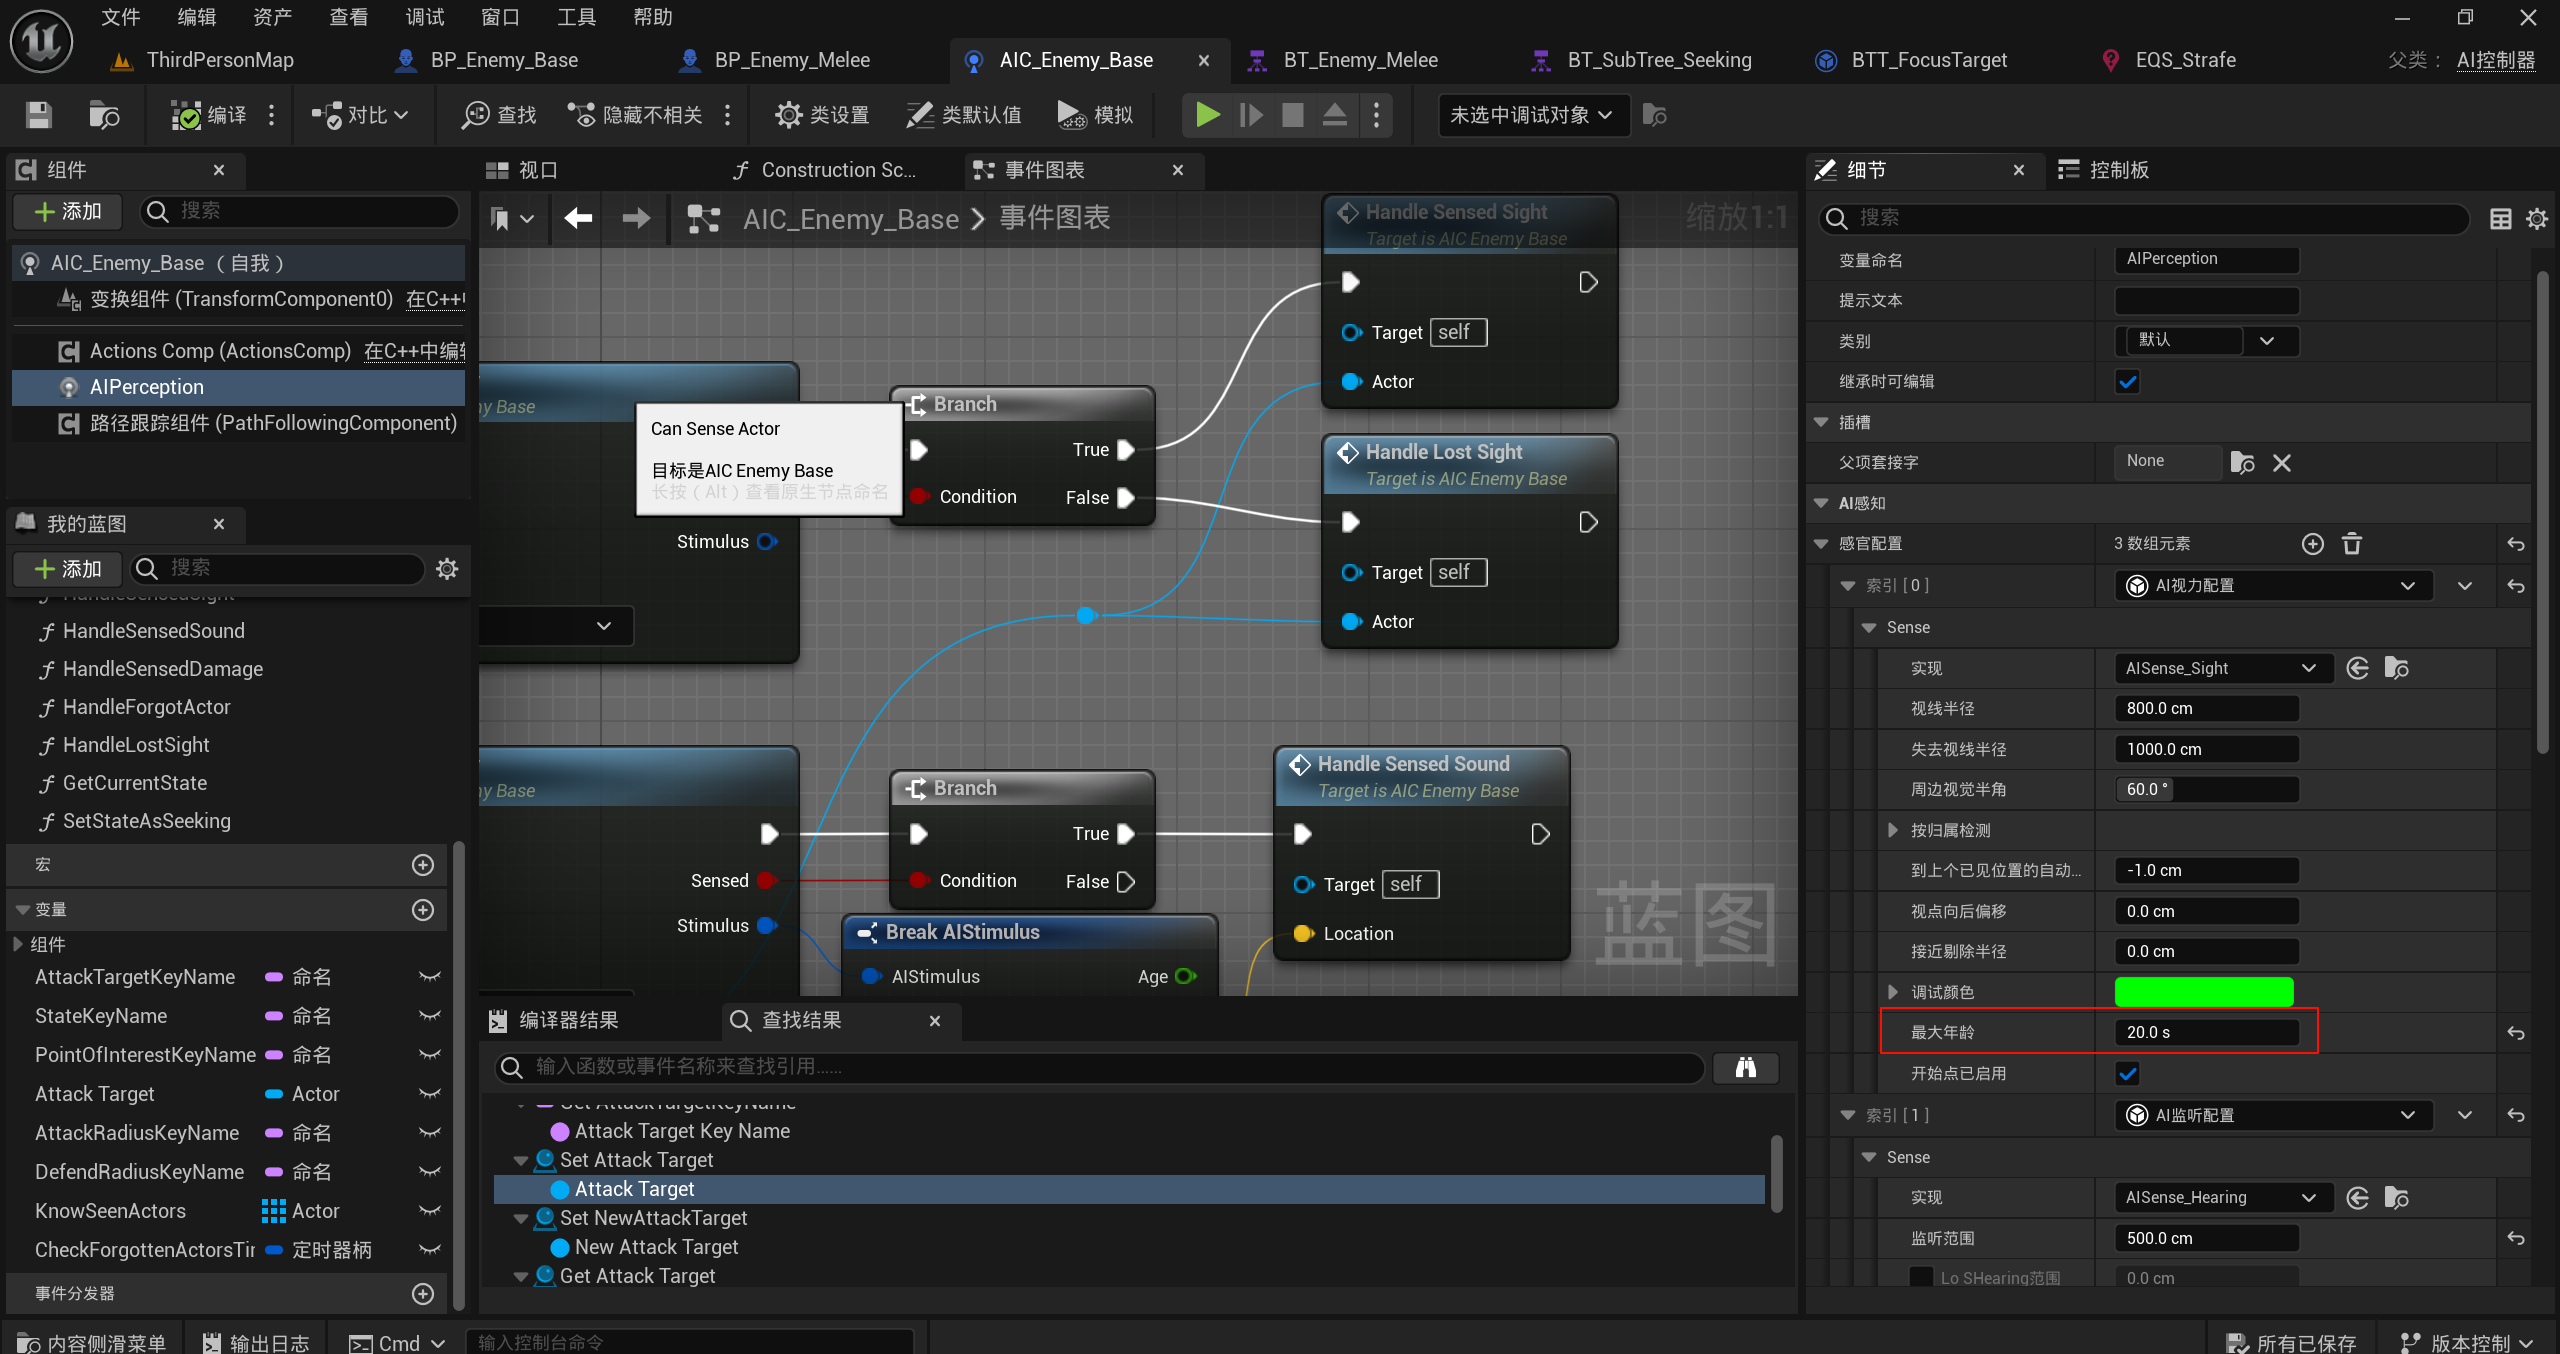Screen dimensions: 2560x1354
Task: Add element to 感官配置 array
Action: tap(2312, 543)
